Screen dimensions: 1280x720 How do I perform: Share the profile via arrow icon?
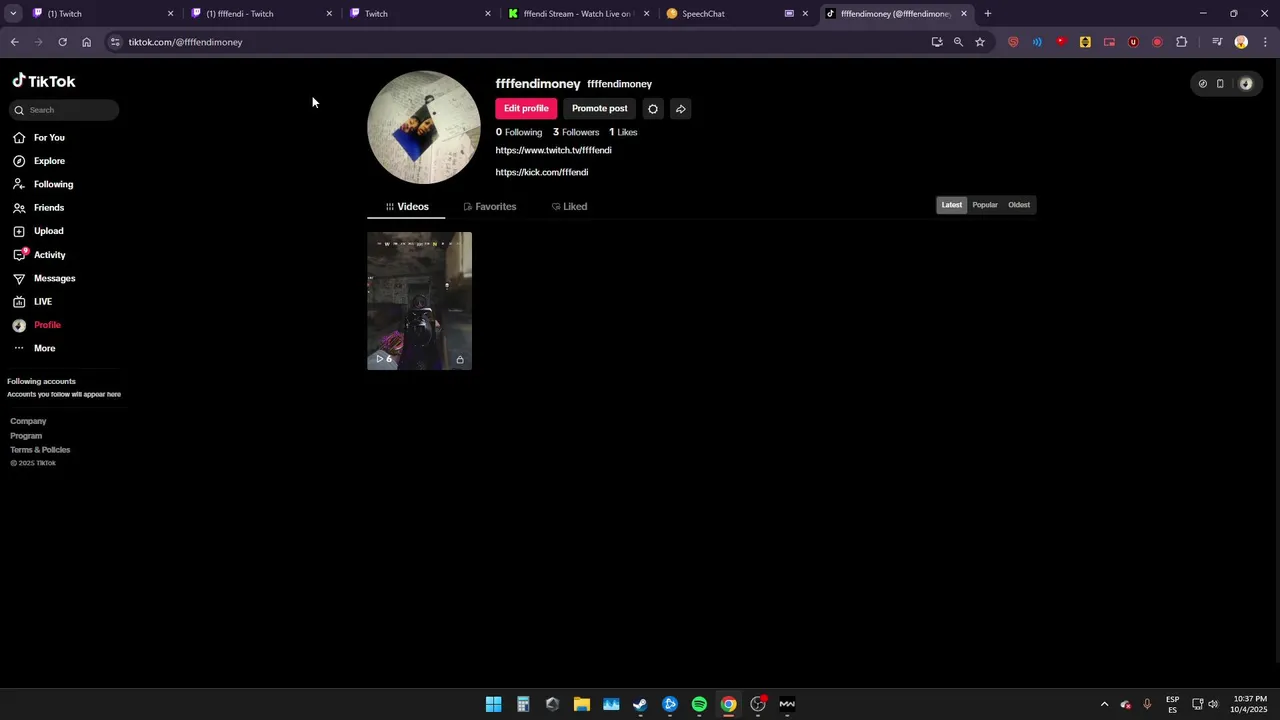click(681, 109)
